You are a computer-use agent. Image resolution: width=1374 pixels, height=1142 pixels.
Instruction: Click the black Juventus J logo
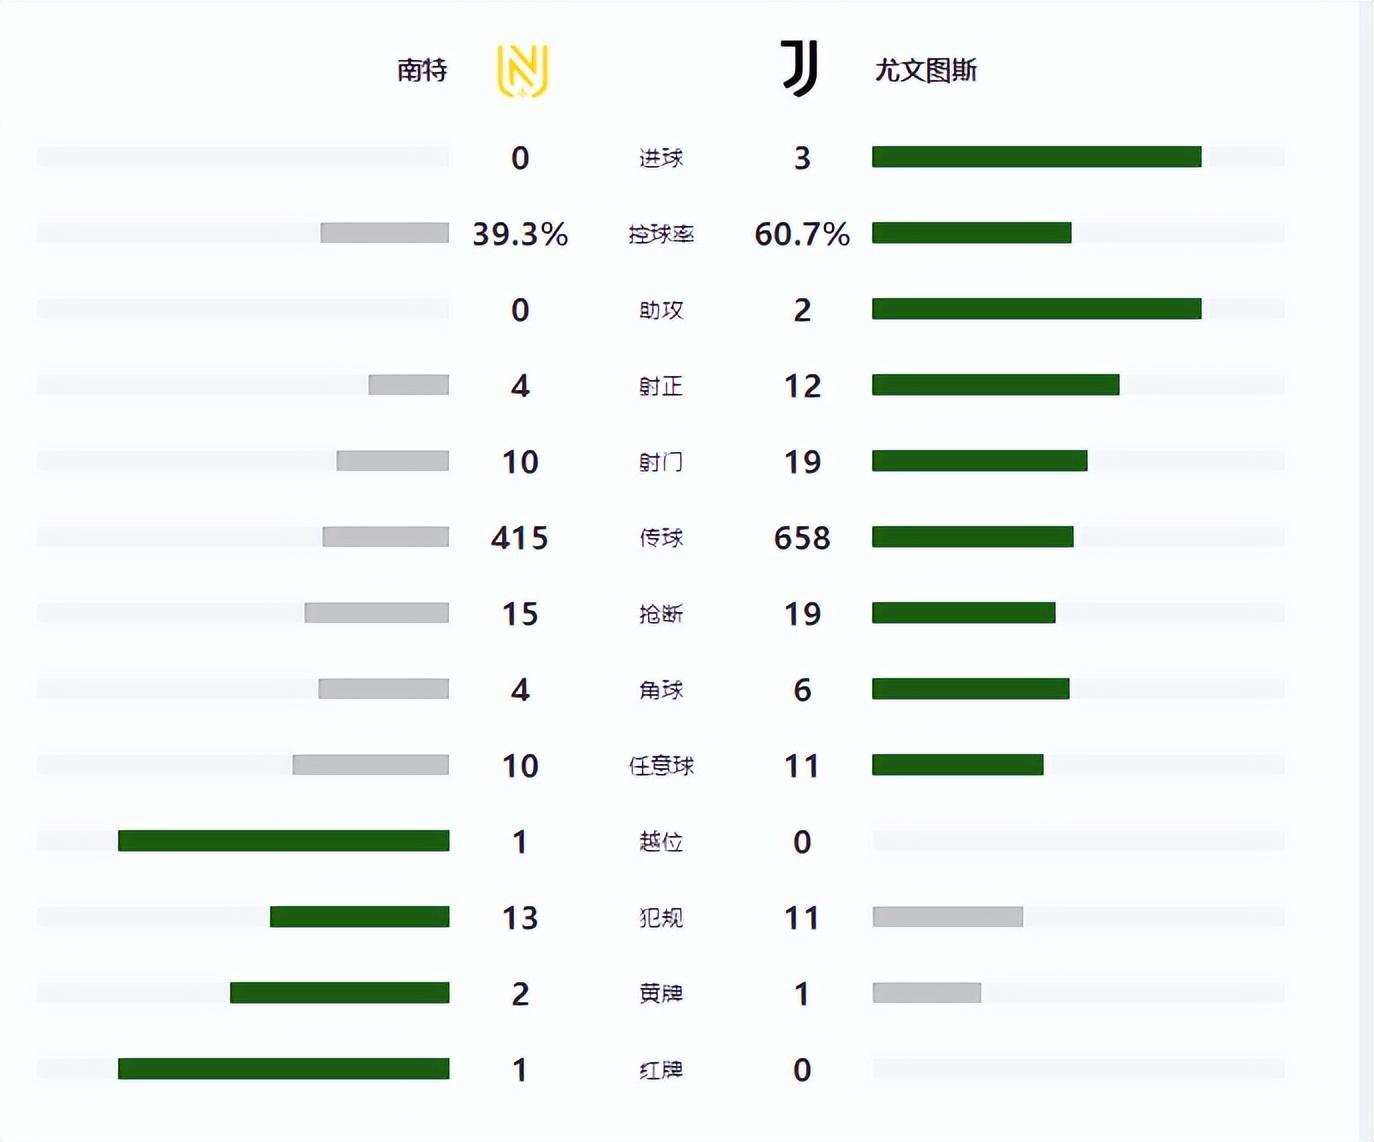click(x=800, y=69)
